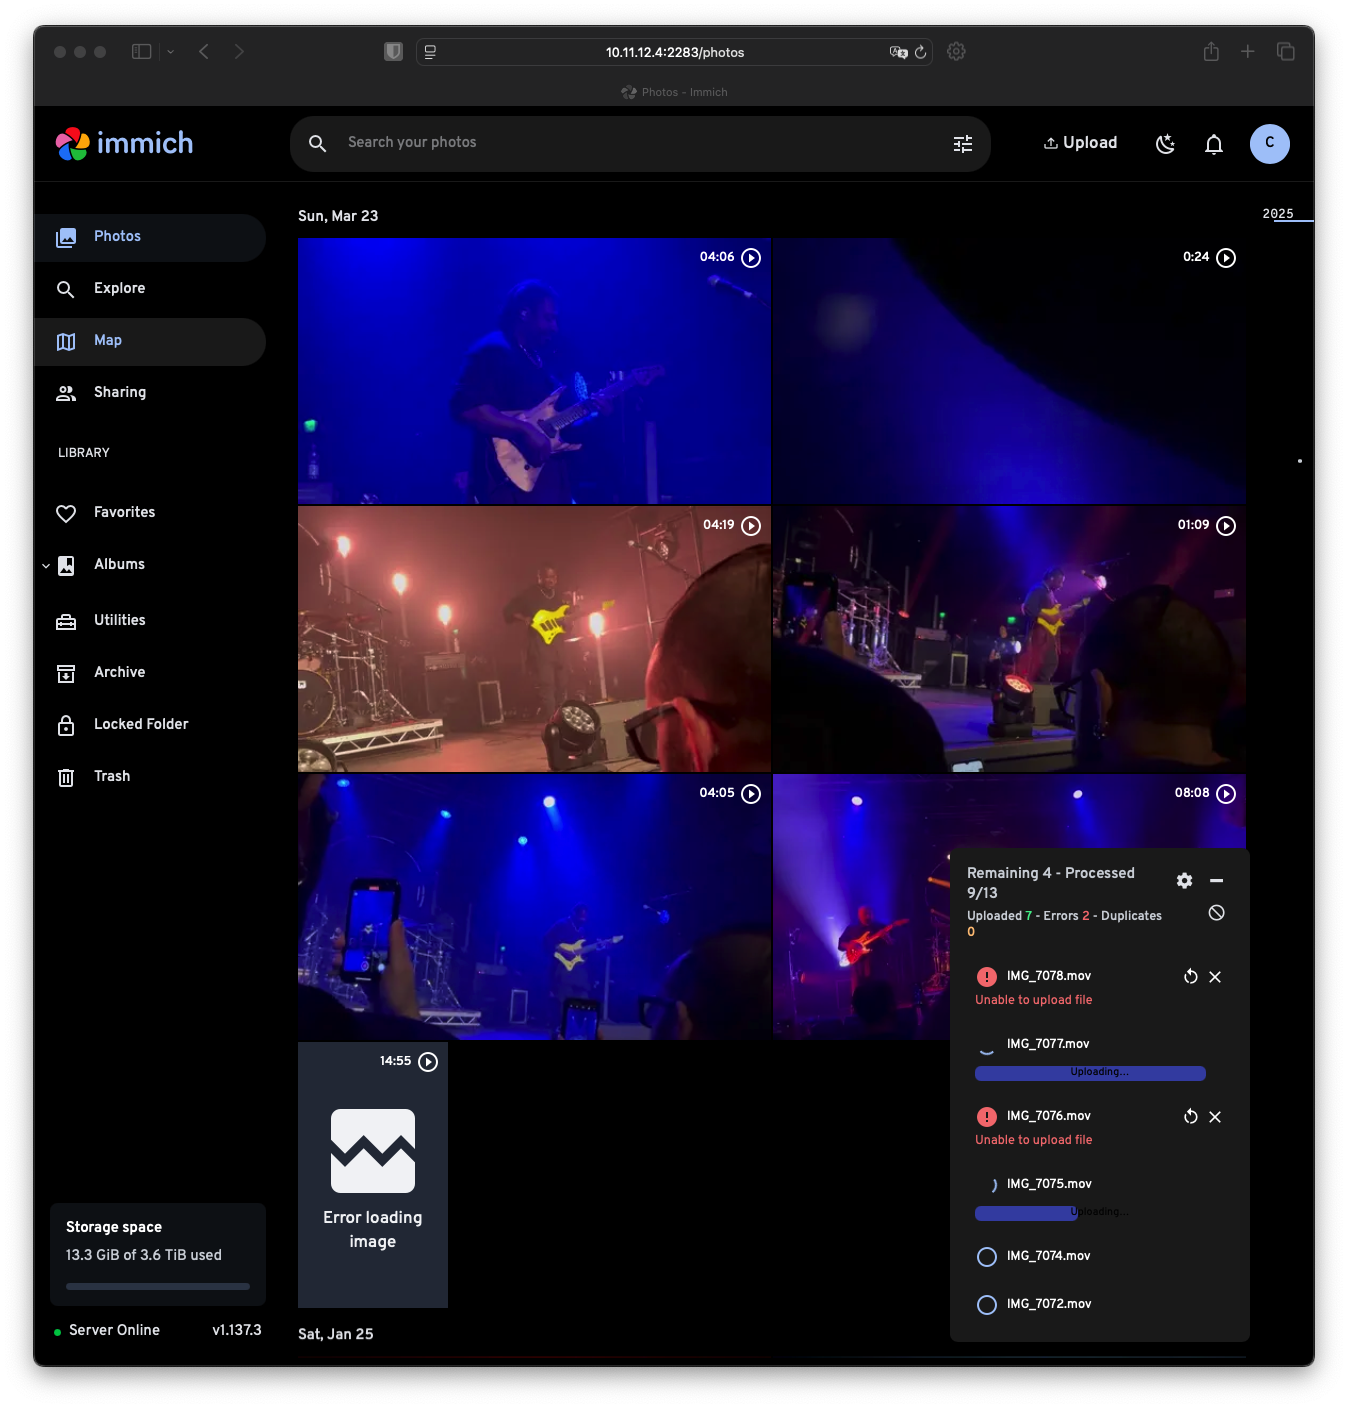Image resolution: width=1348 pixels, height=1408 pixels.
Task: Click the version v1.137.3 label
Action: coord(237,1330)
